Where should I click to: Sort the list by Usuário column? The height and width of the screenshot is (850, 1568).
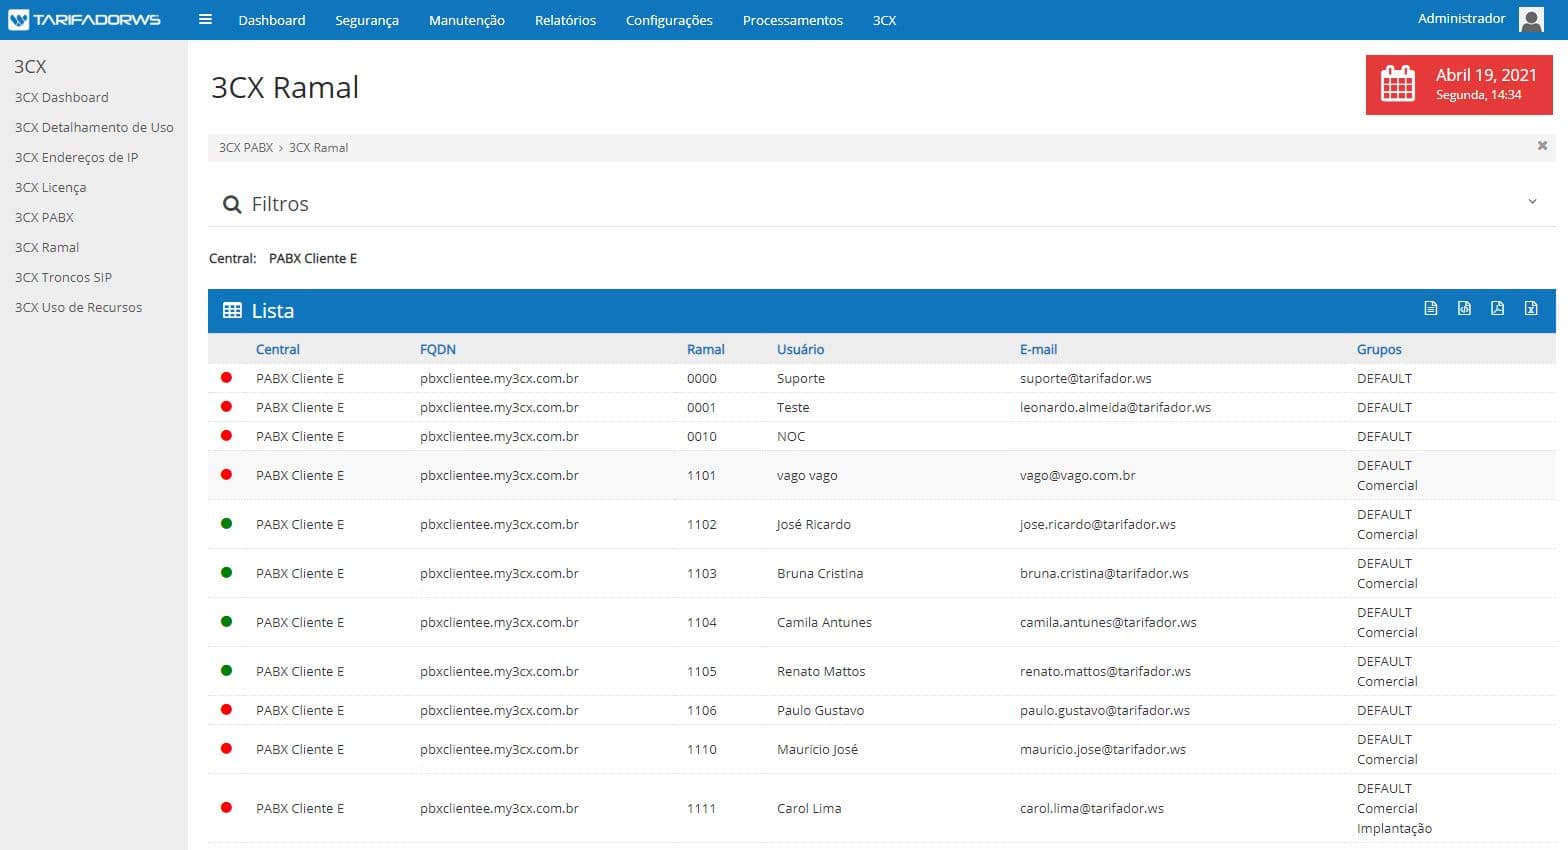(x=801, y=349)
